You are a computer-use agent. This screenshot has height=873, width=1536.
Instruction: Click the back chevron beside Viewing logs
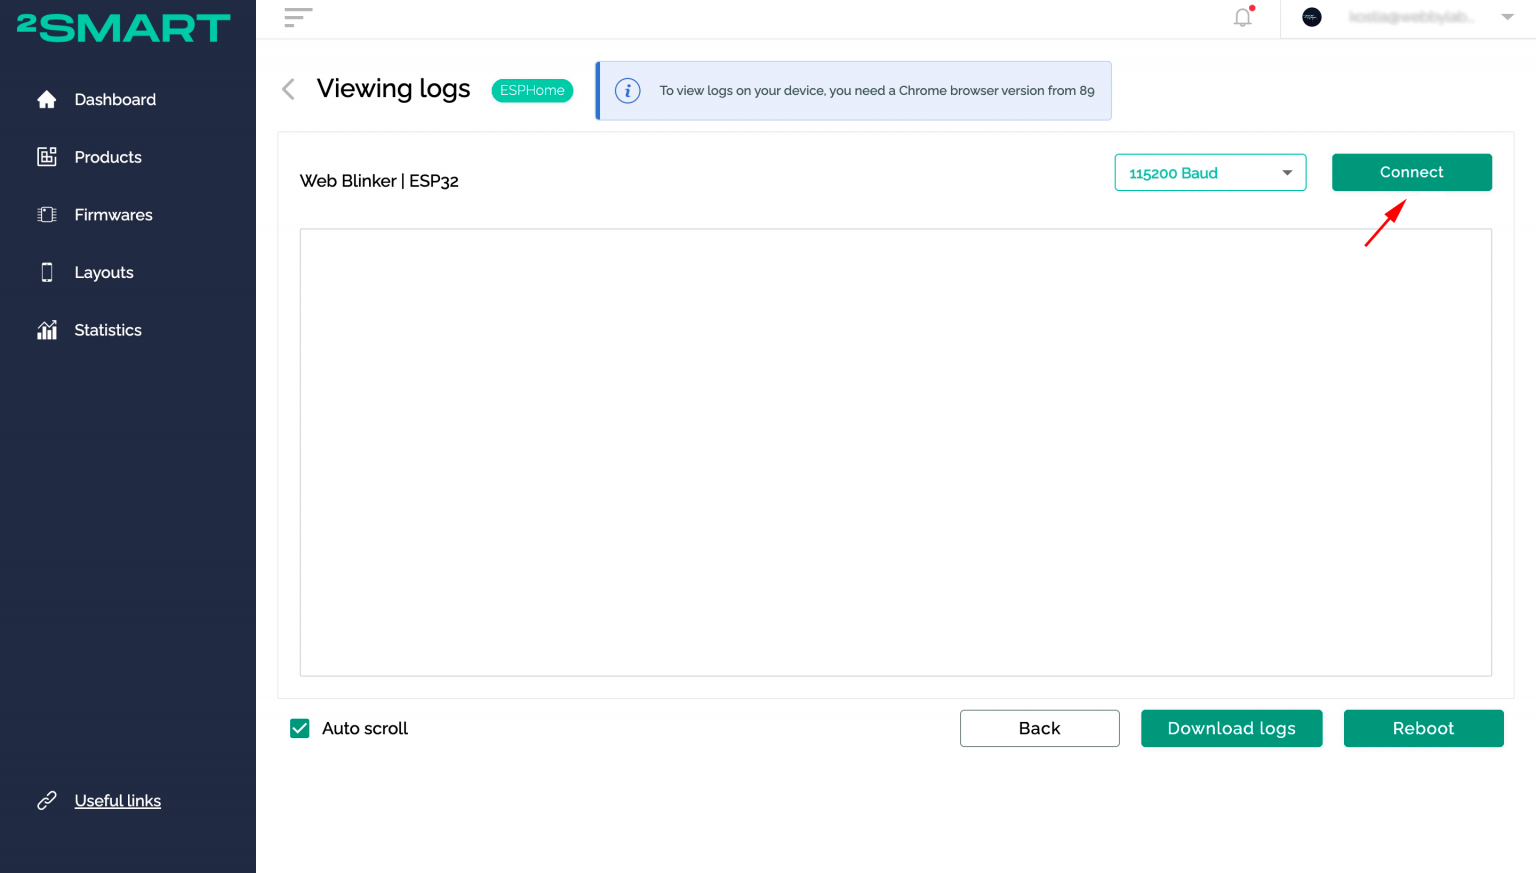pos(288,89)
